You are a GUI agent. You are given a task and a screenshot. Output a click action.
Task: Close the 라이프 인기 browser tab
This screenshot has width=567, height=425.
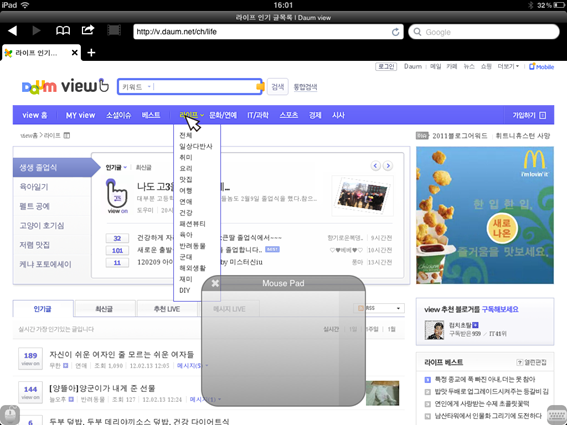(74, 53)
